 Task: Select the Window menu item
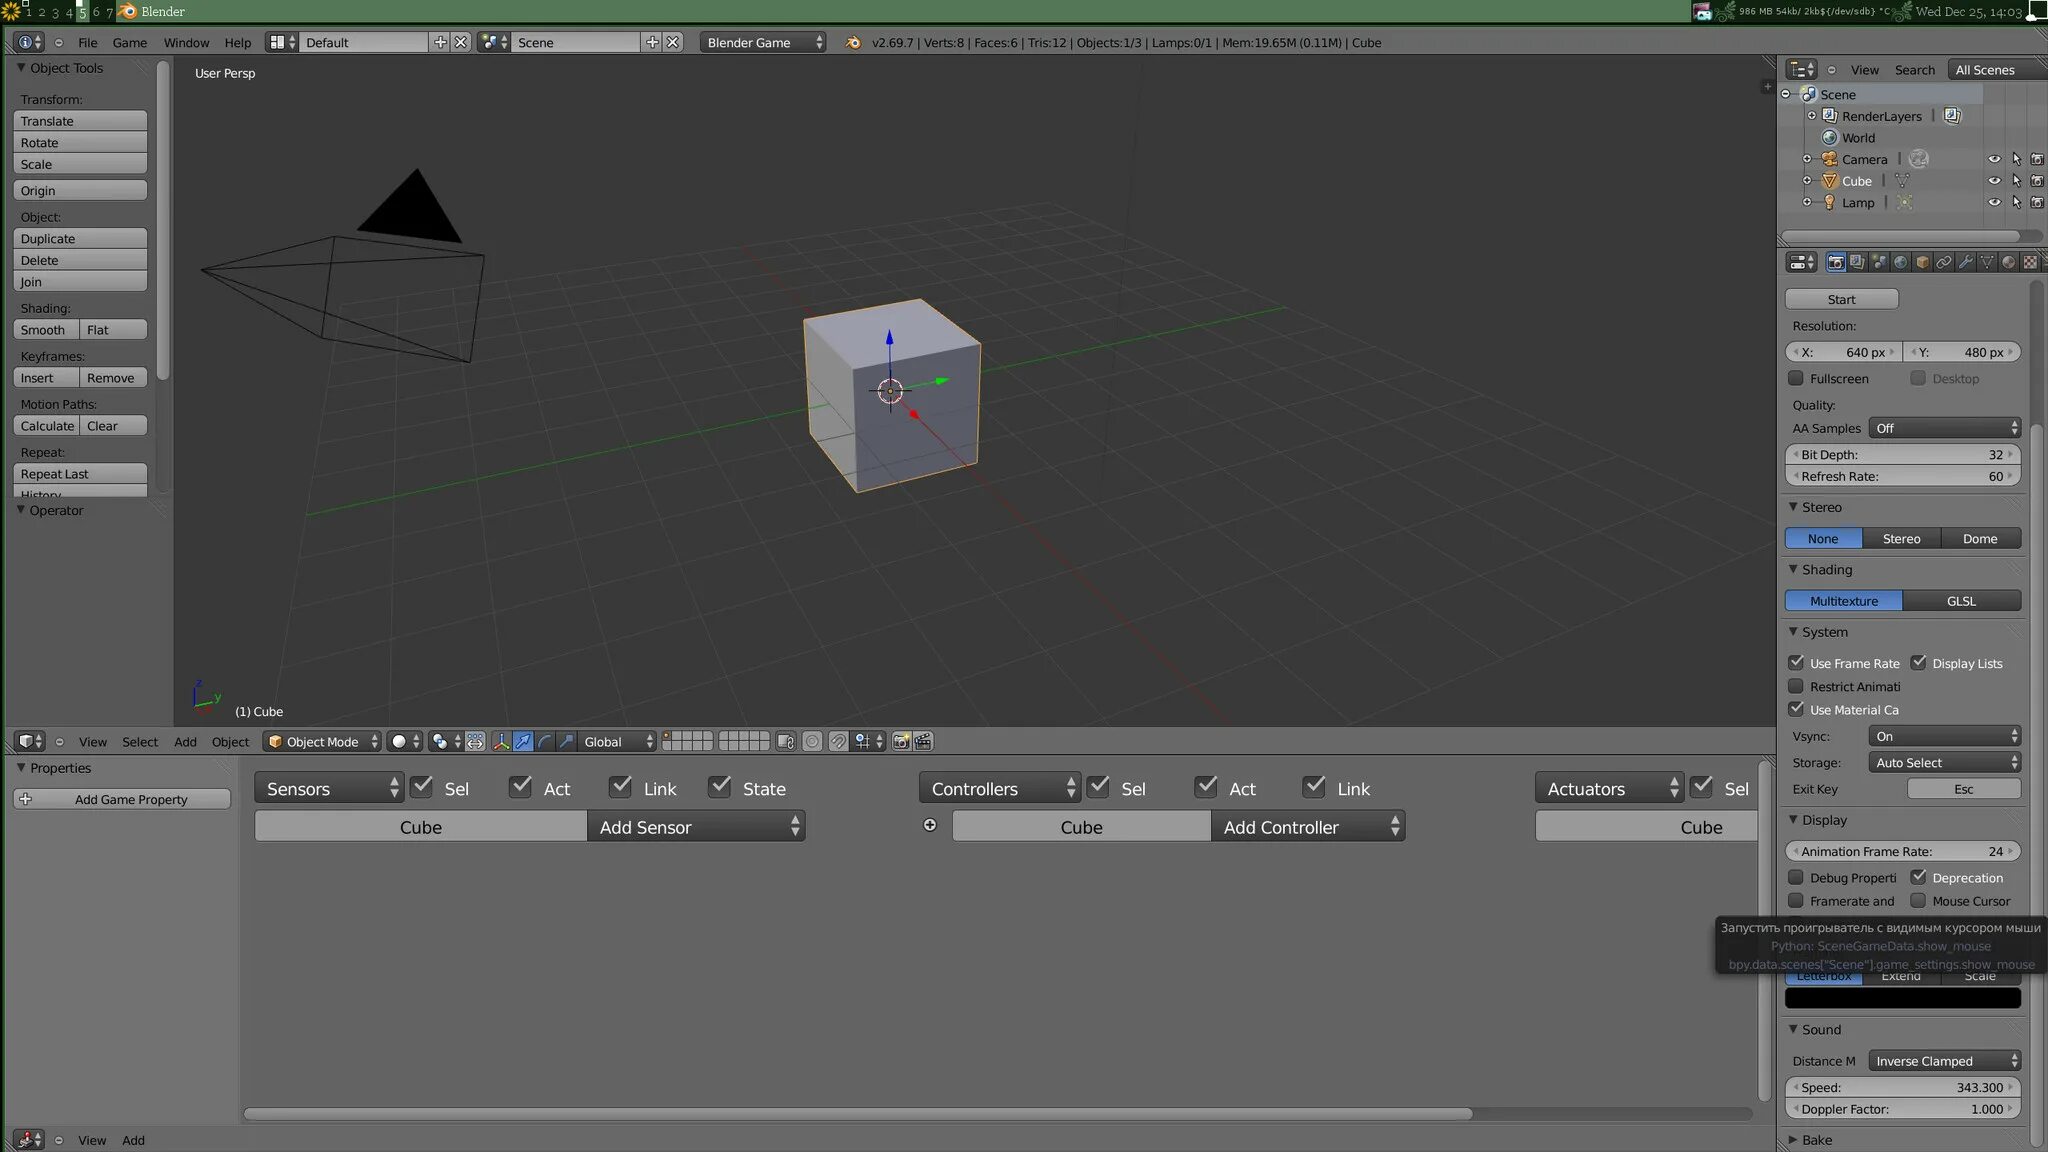[184, 41]
